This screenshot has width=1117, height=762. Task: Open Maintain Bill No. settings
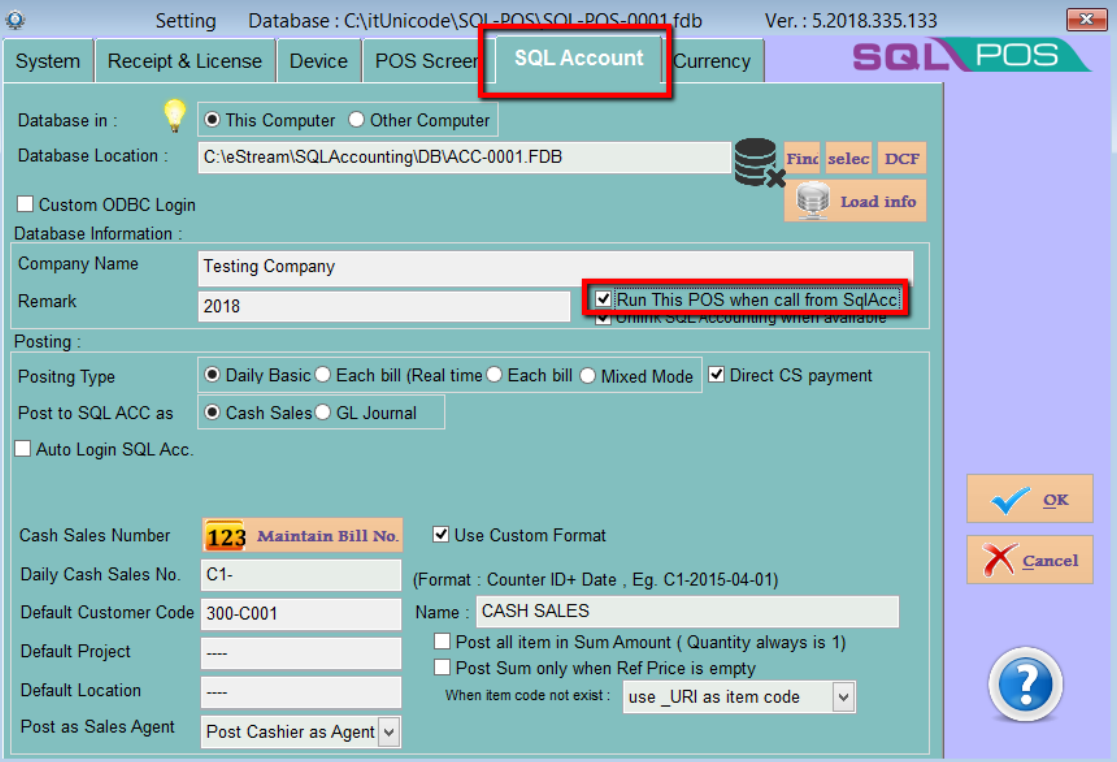tap(302, 536)
